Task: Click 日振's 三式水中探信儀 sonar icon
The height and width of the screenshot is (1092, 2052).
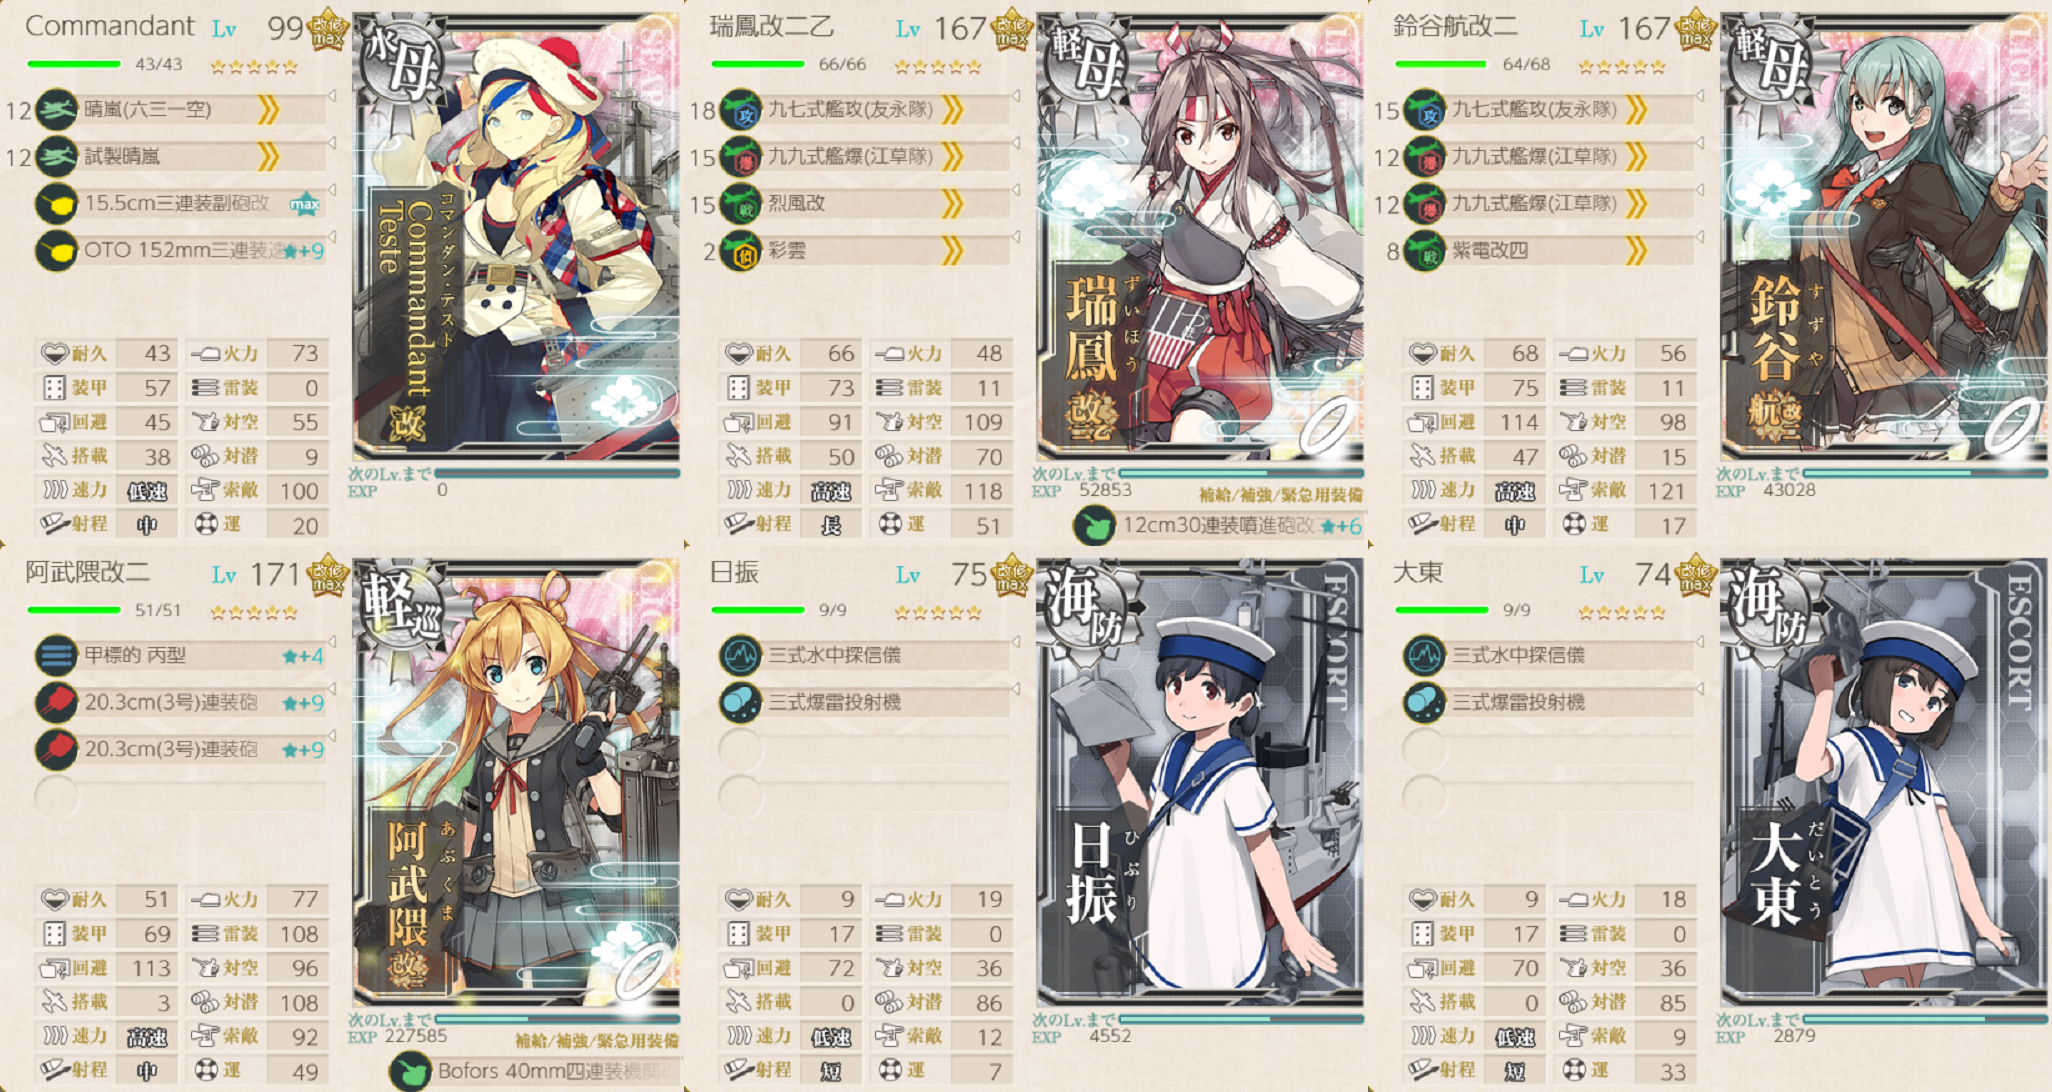Action: point(741,656)
